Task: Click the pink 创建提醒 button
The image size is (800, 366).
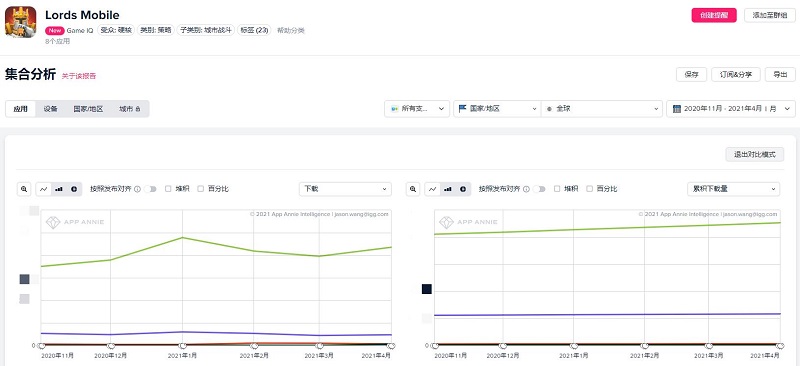Action: tap(714, 15)
